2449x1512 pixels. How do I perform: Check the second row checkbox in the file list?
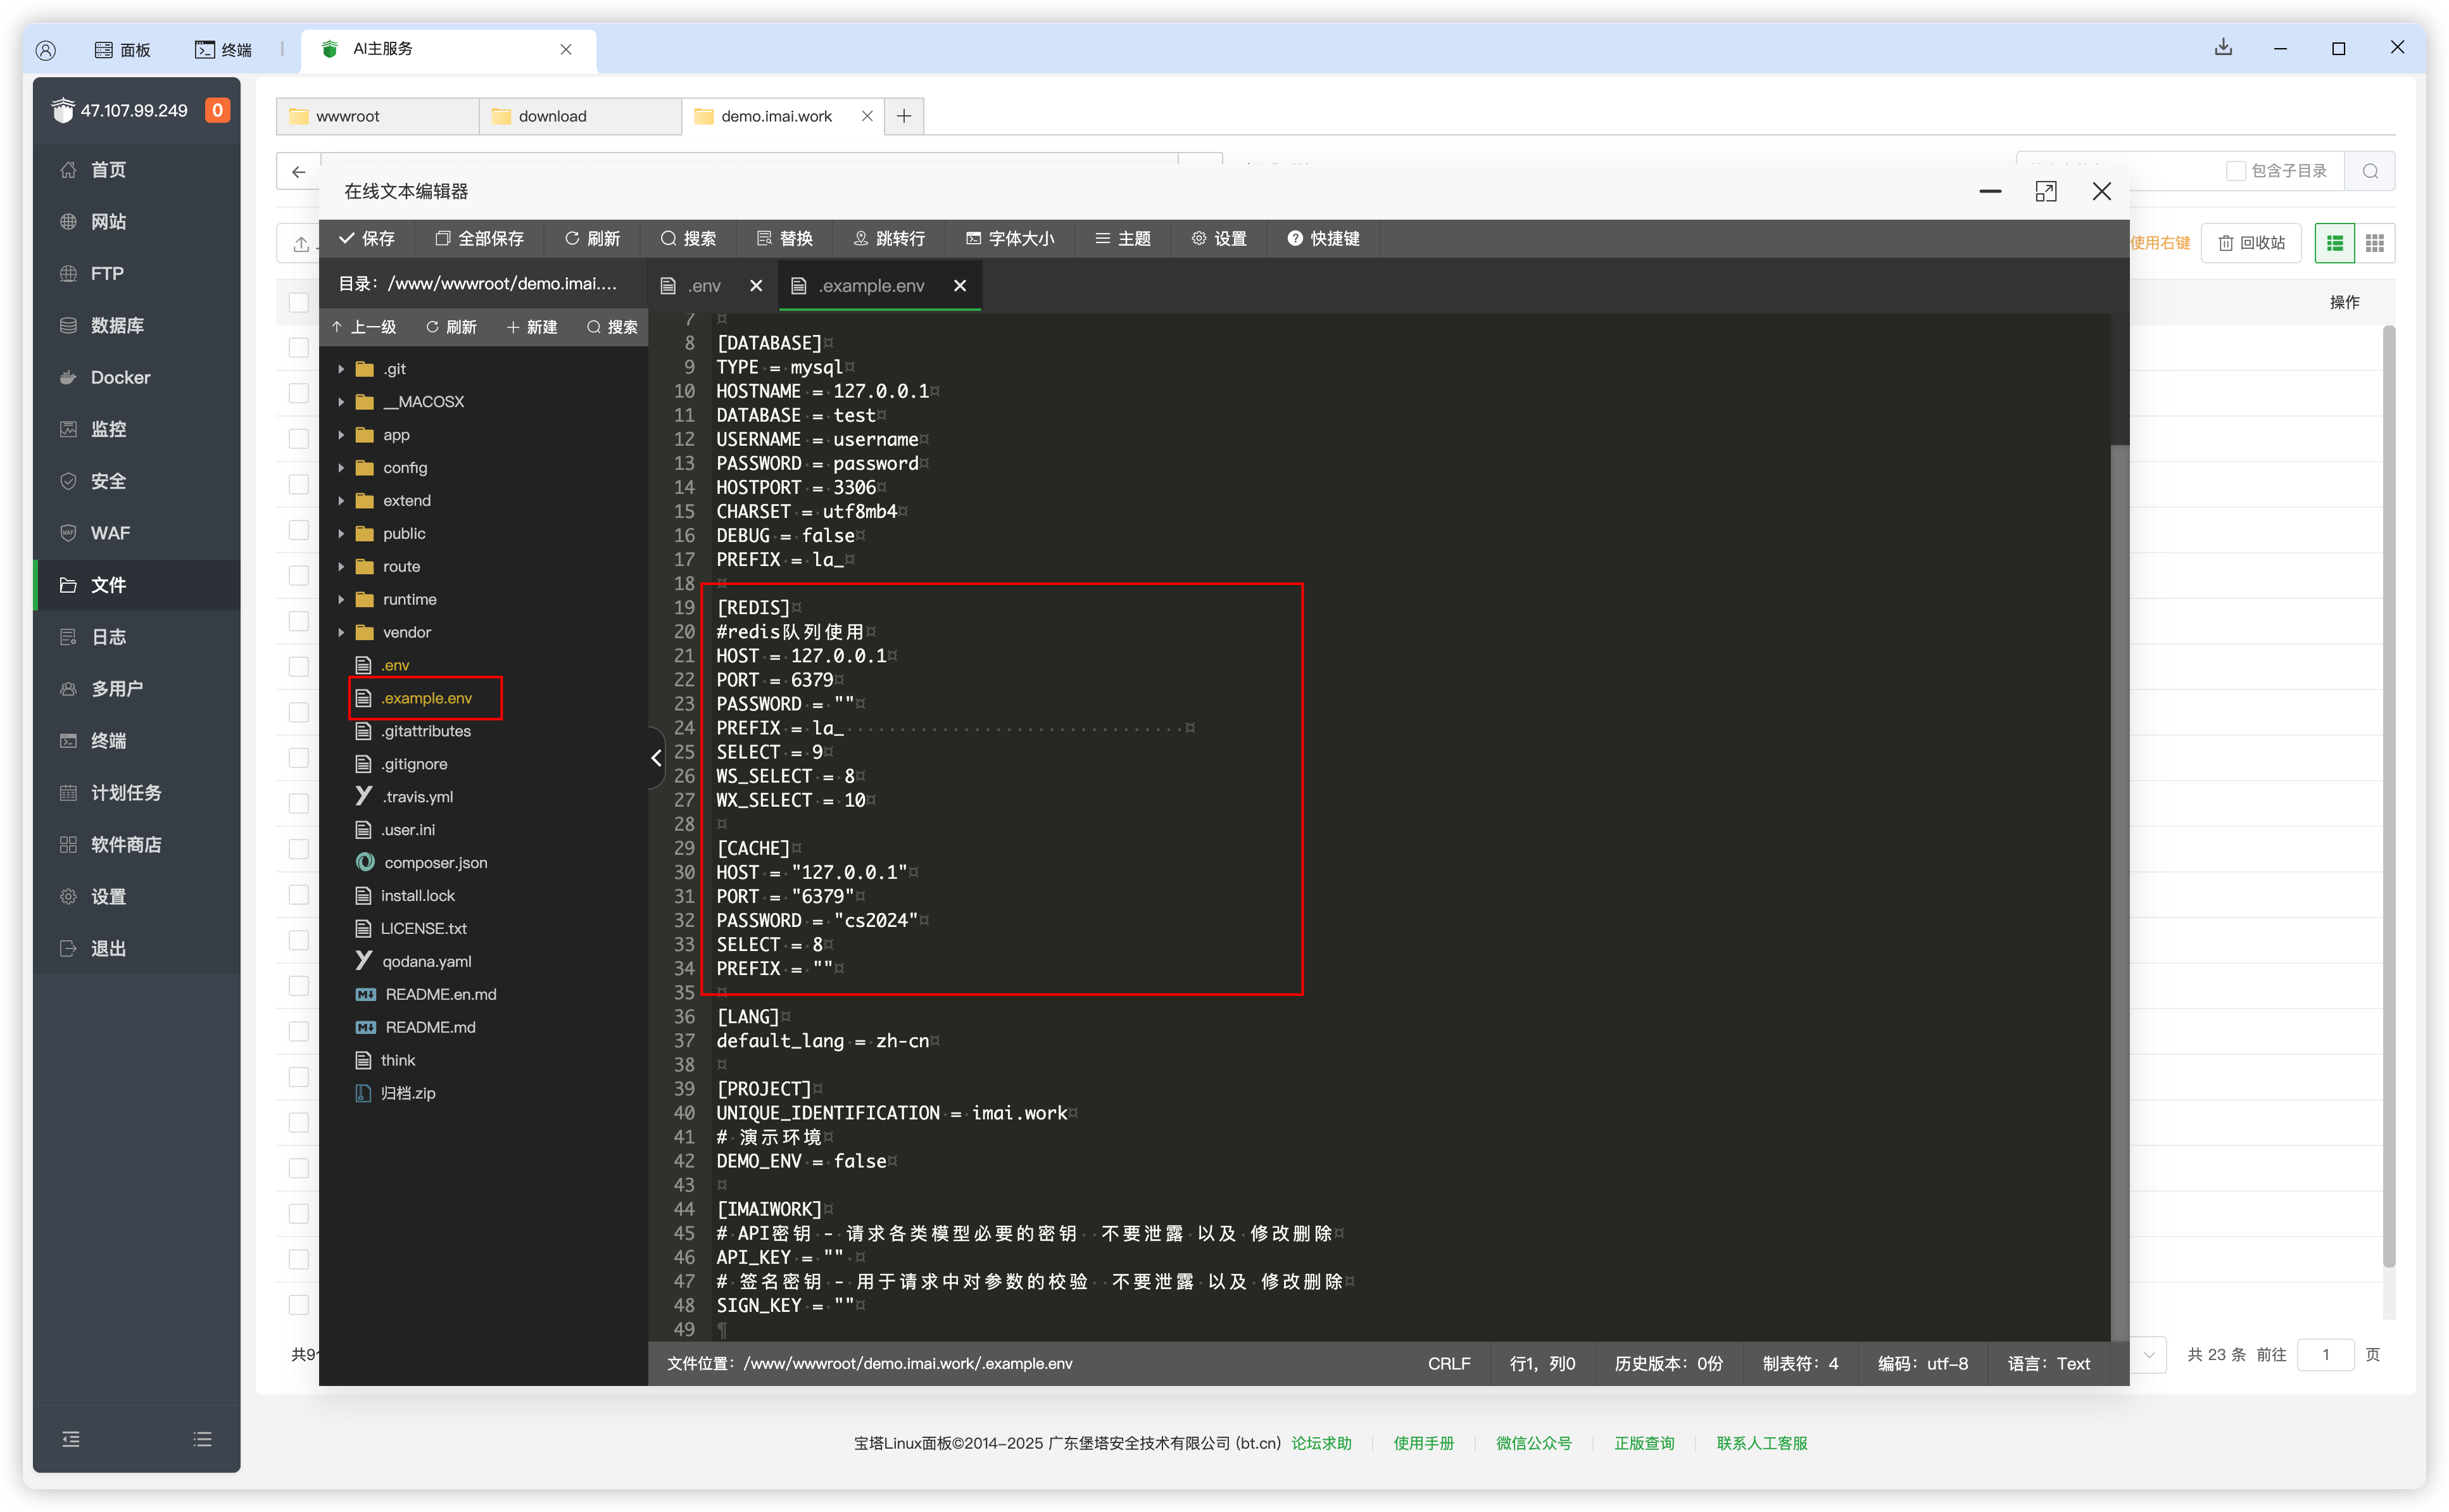[x=298, y=393]
